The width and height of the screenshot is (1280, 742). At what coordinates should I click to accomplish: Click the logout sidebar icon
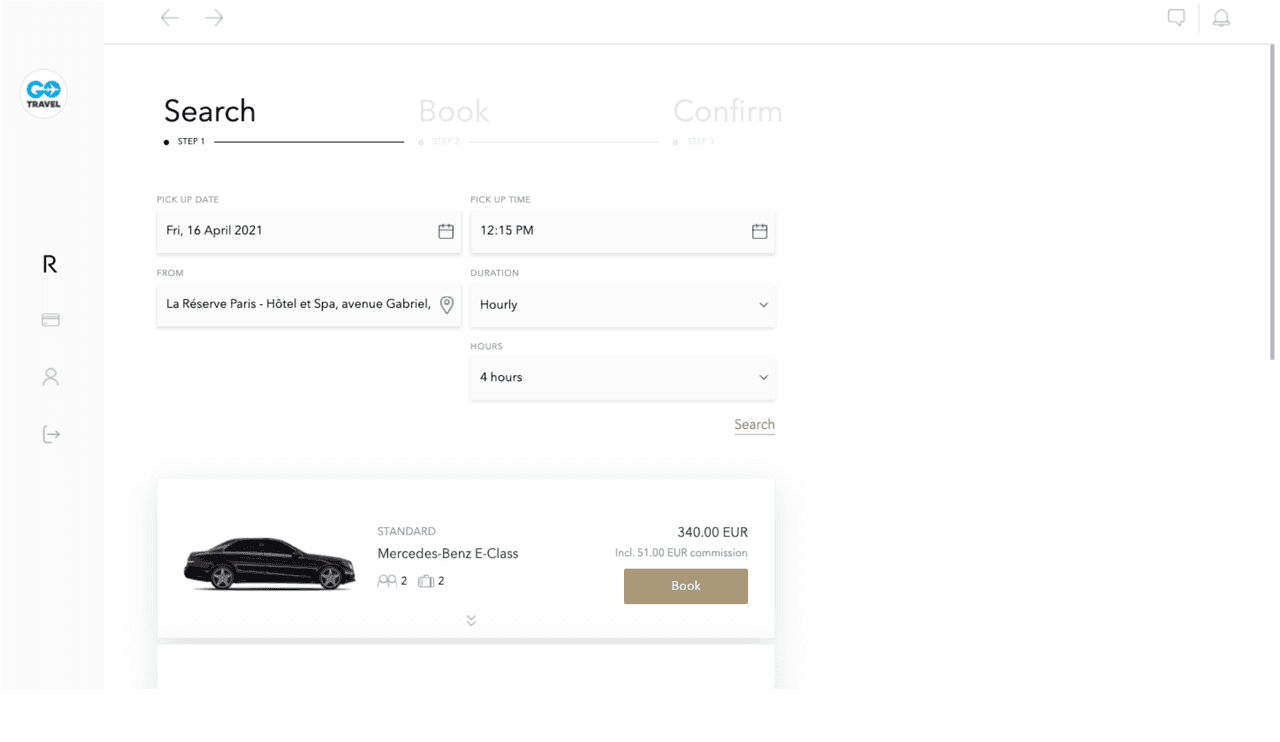tap(51, 434)
